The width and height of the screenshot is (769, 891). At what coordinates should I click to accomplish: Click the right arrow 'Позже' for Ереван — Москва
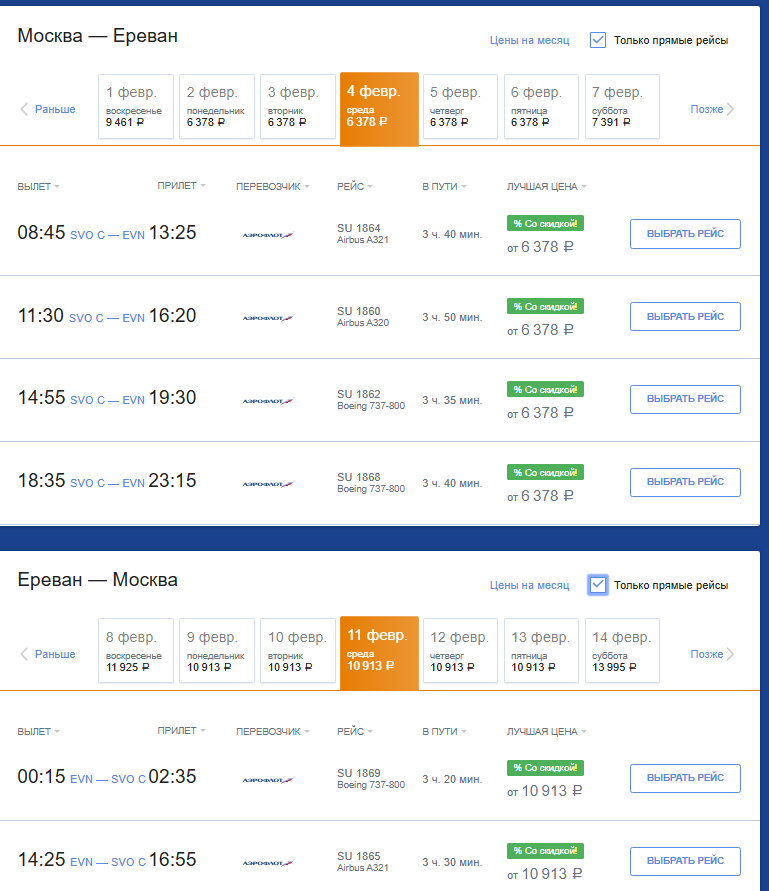712,654
